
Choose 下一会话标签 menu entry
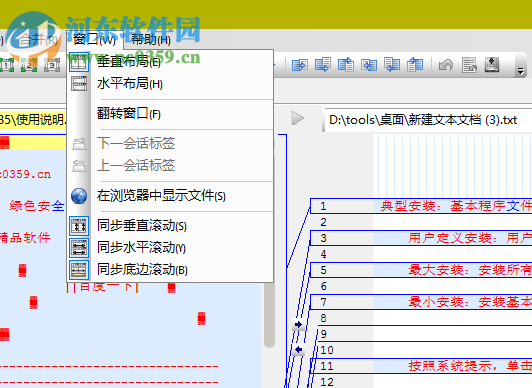170,143
